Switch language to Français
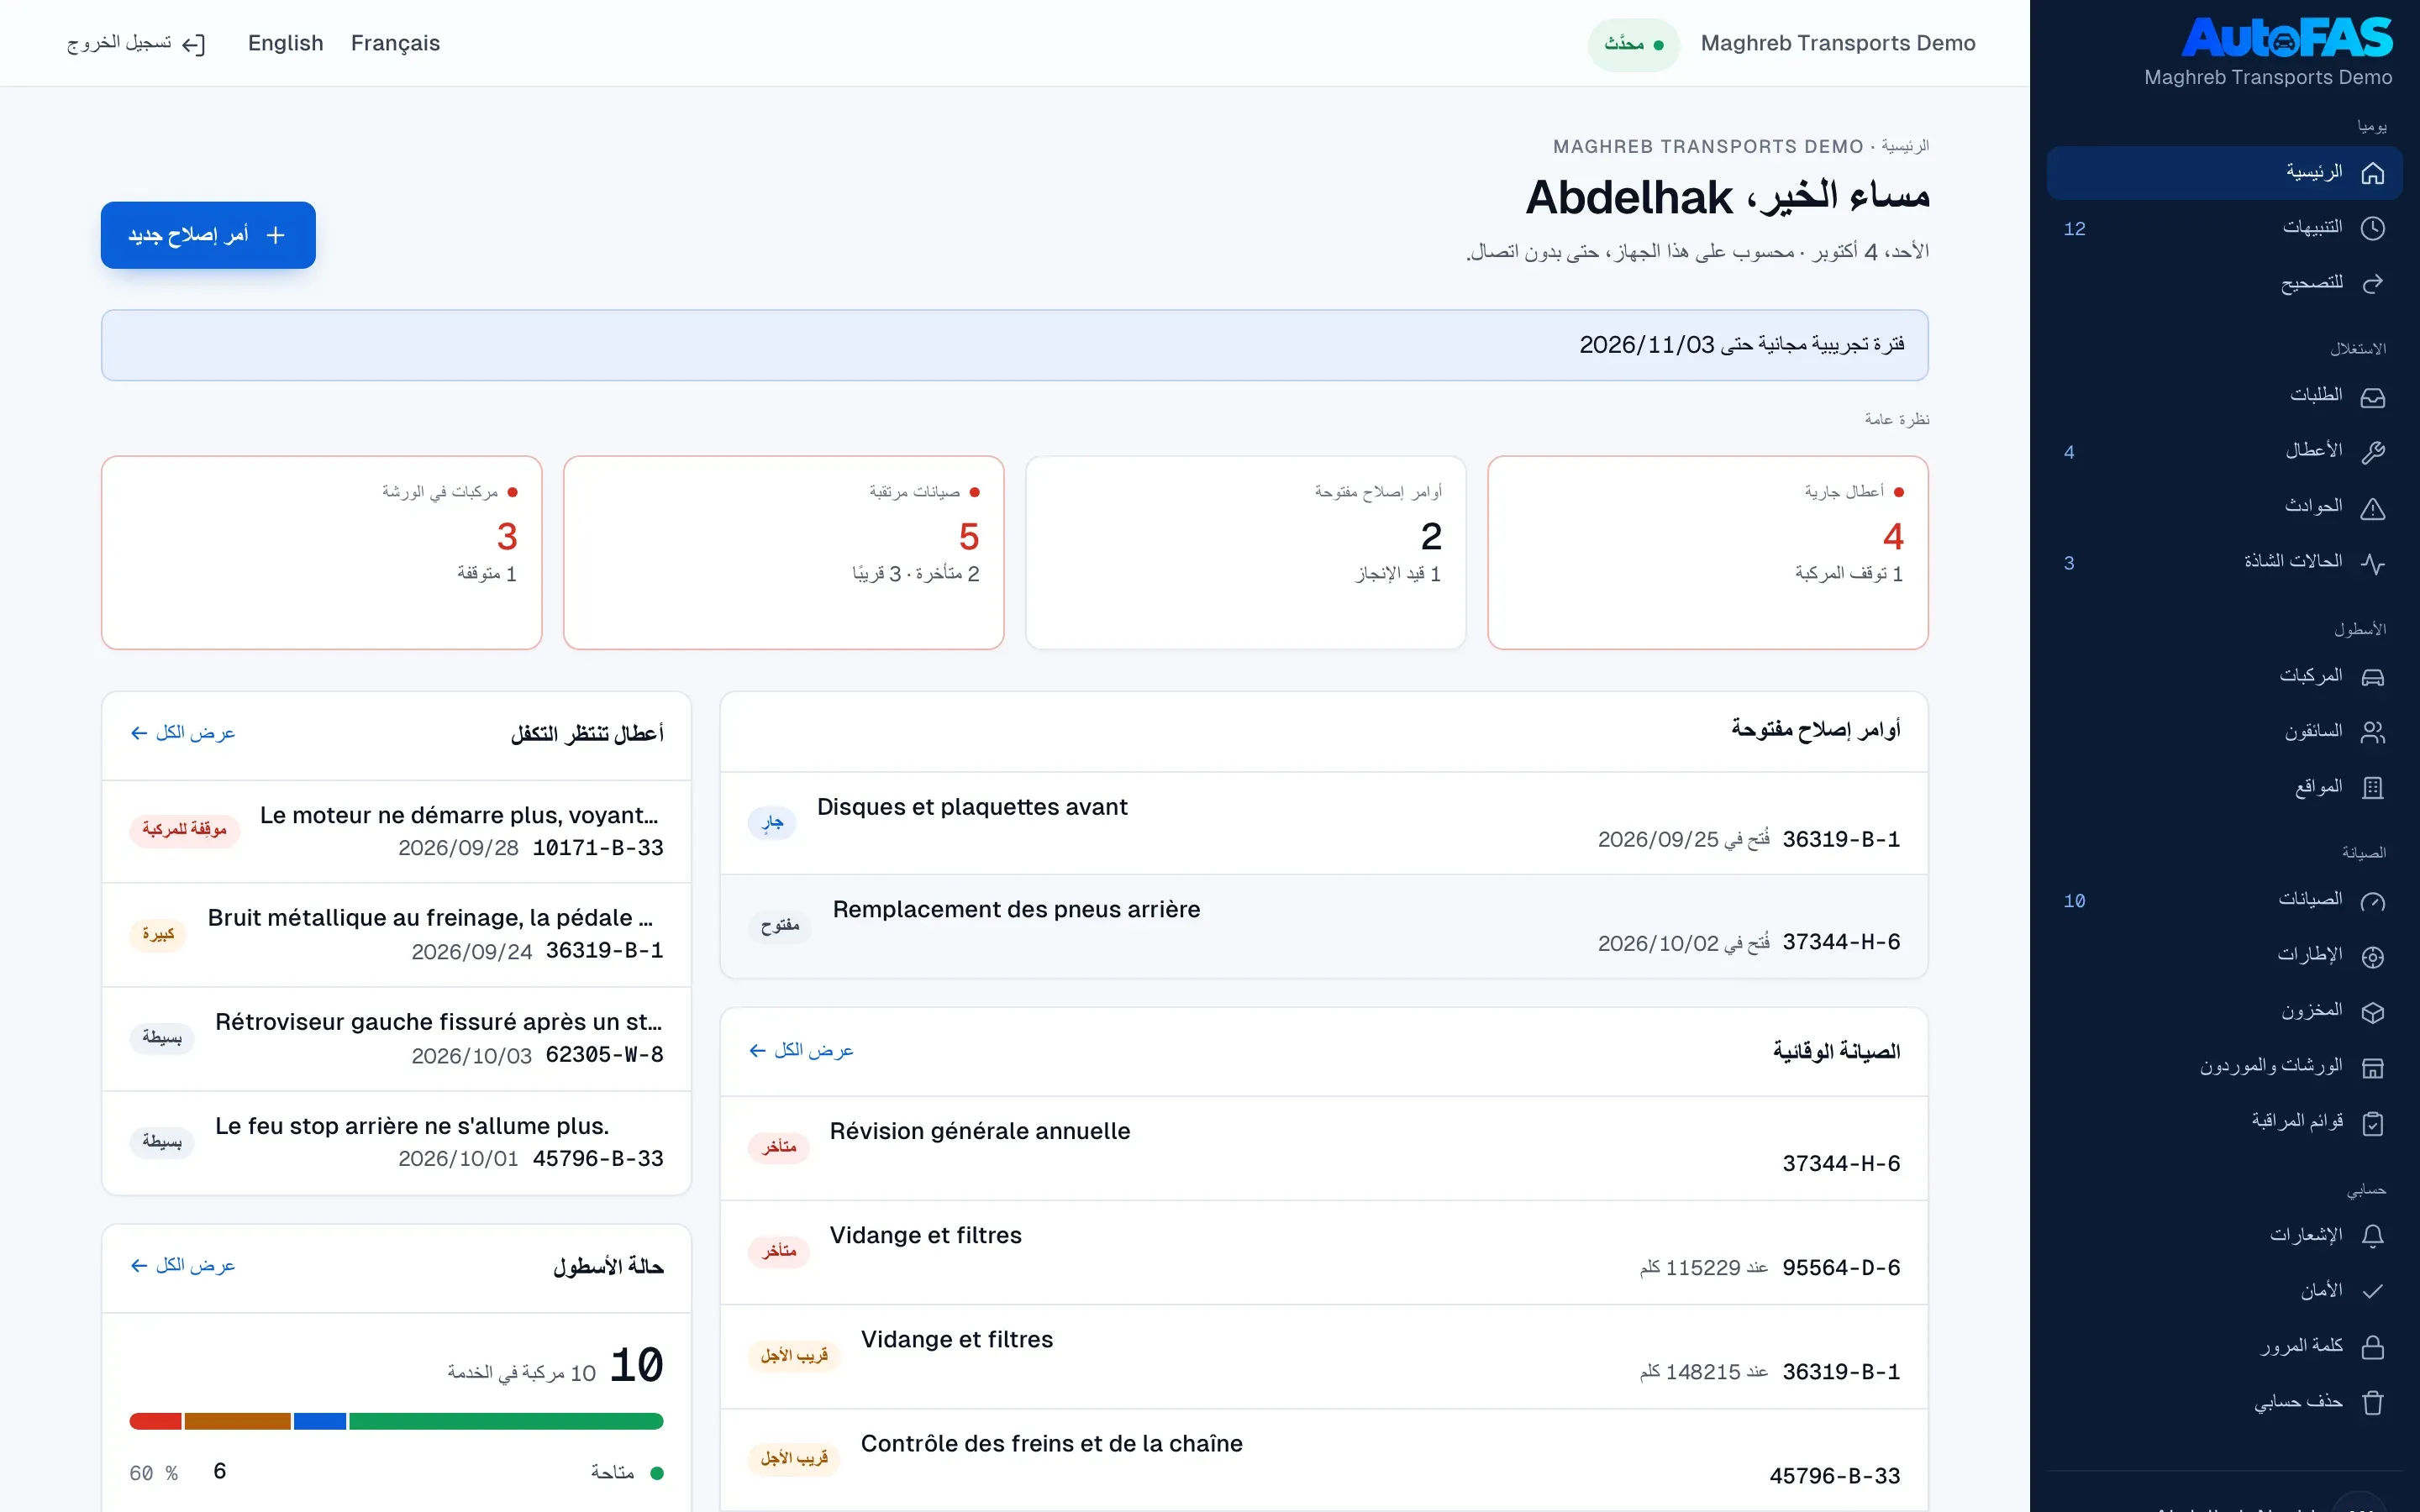2420x1512 pixels. [395, 43]
